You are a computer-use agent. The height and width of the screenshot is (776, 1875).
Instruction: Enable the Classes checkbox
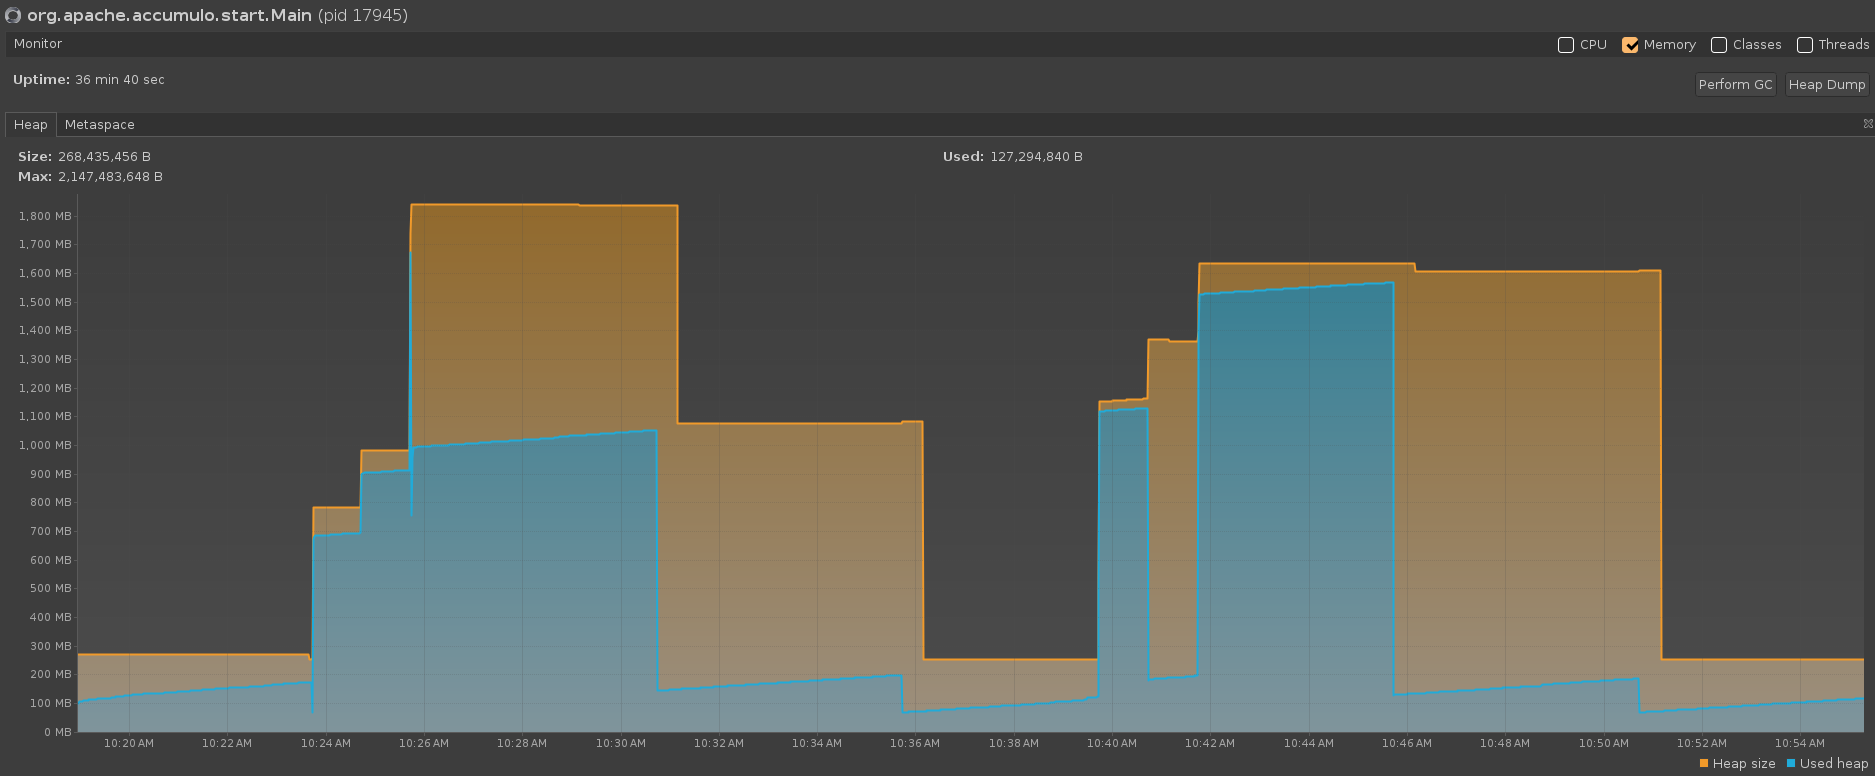pyautogui.click(x=1719, y=45)
